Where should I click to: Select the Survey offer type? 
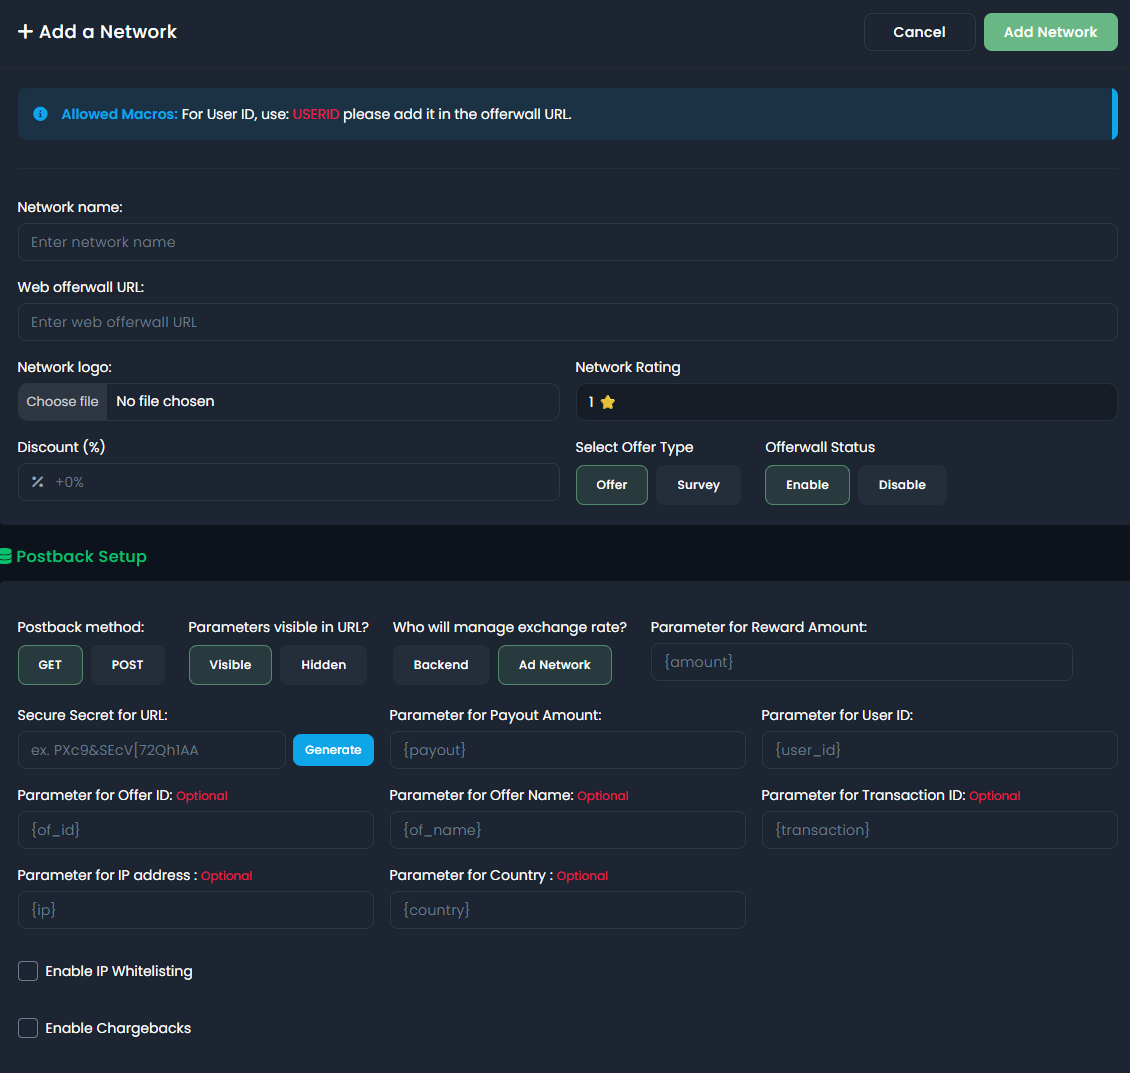click(x=698, y=485)
